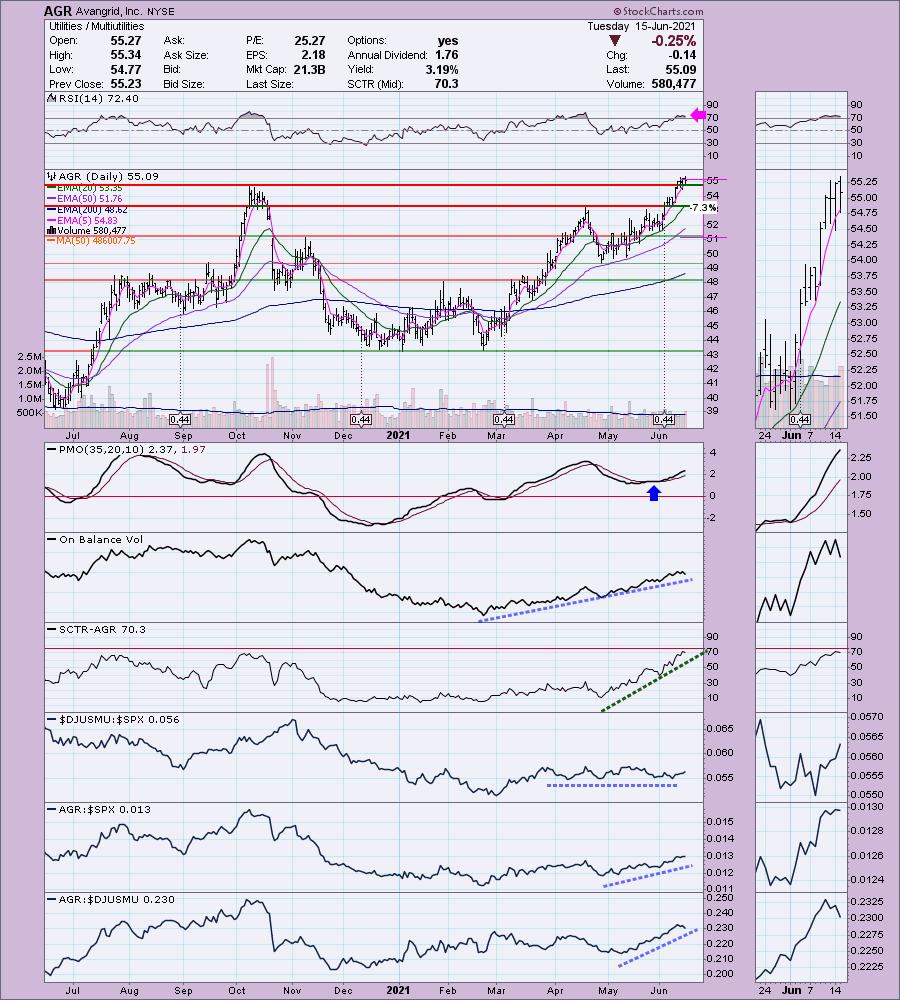Click the 7.3% annotation on price chart
Image resolution: width=900 pixels, height=1000 pixels.
pyautogui.click(x=704, y=208)
